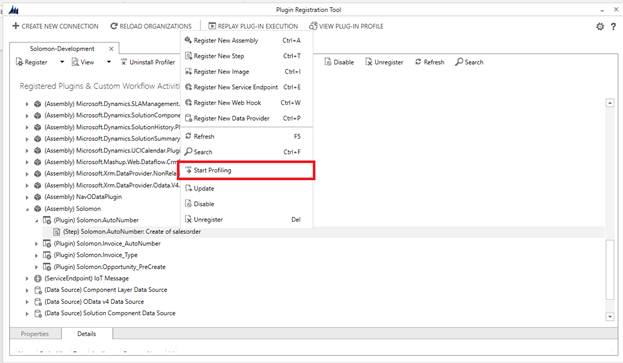Click the Step Solomon.AutoNumber icon

[57, 232]
